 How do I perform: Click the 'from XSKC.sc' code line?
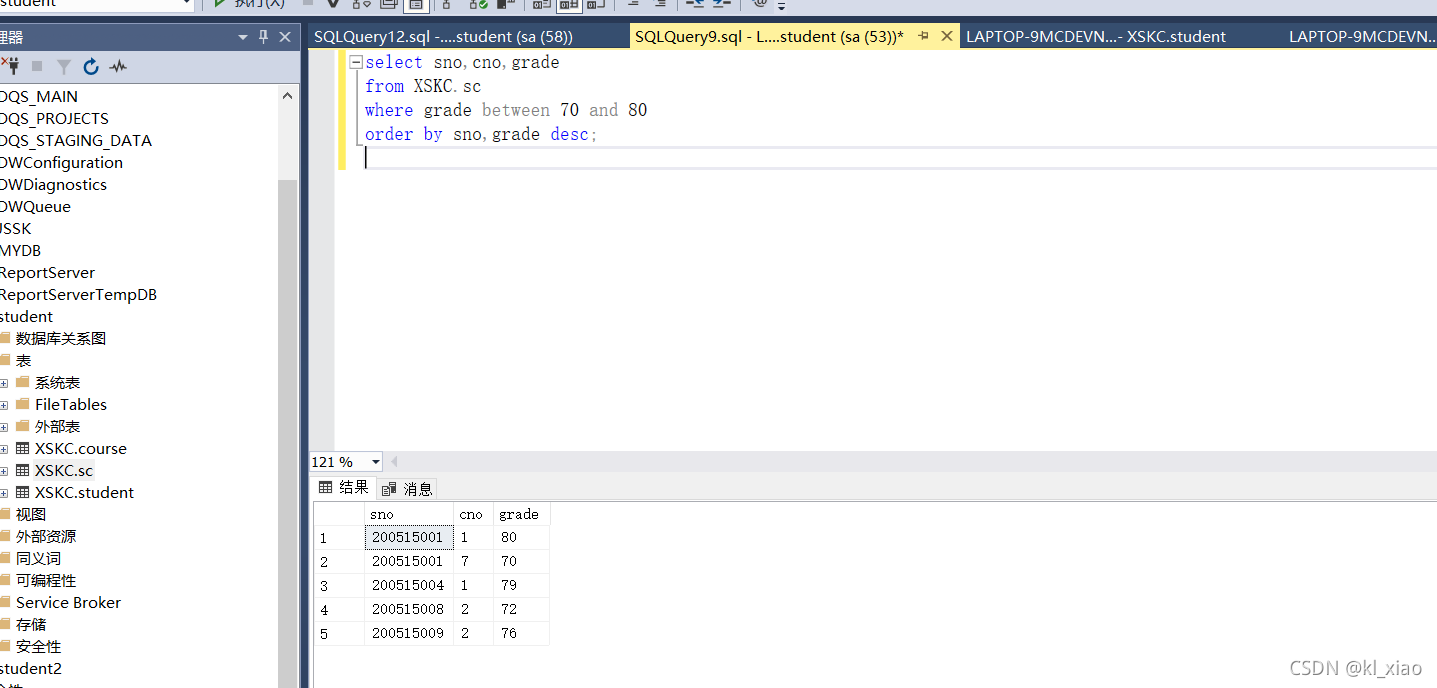click(x=423, y=86)
